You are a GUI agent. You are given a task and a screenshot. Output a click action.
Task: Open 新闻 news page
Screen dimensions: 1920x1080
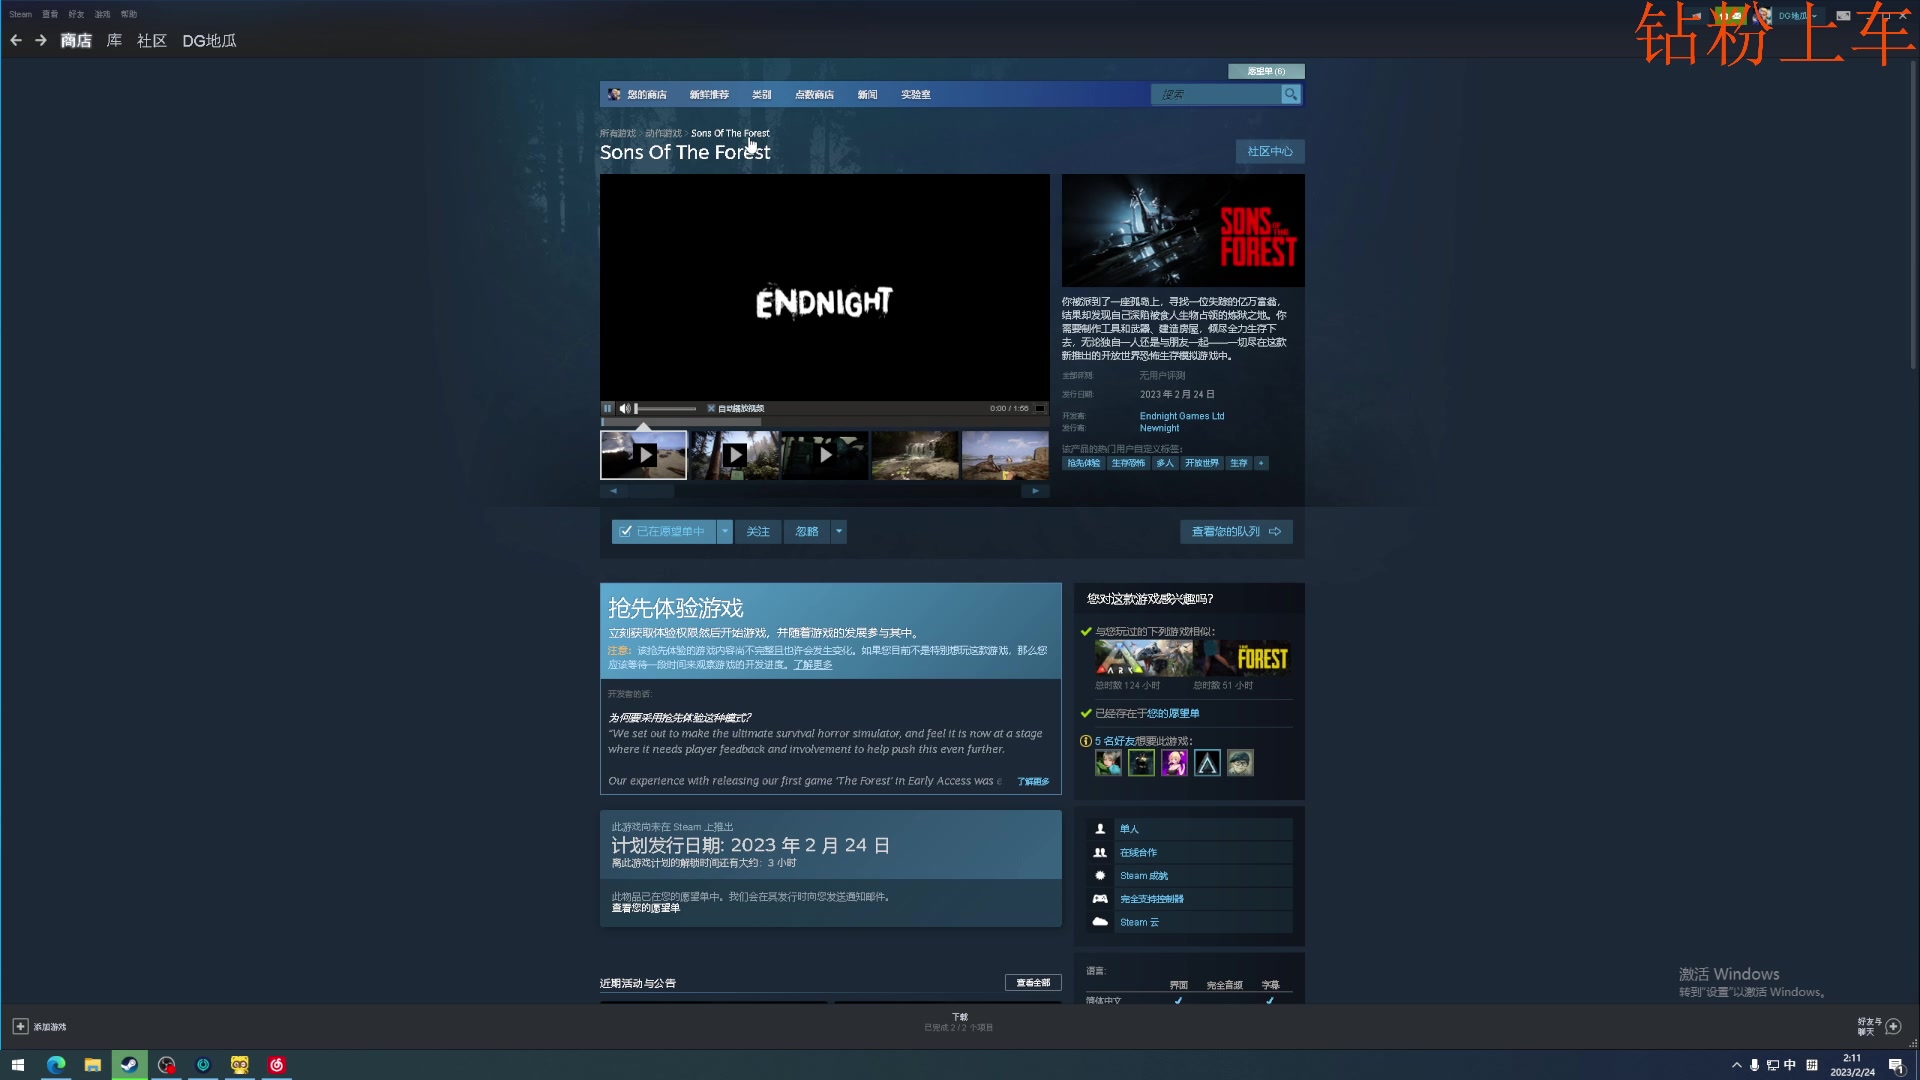(x=867, y=95)
